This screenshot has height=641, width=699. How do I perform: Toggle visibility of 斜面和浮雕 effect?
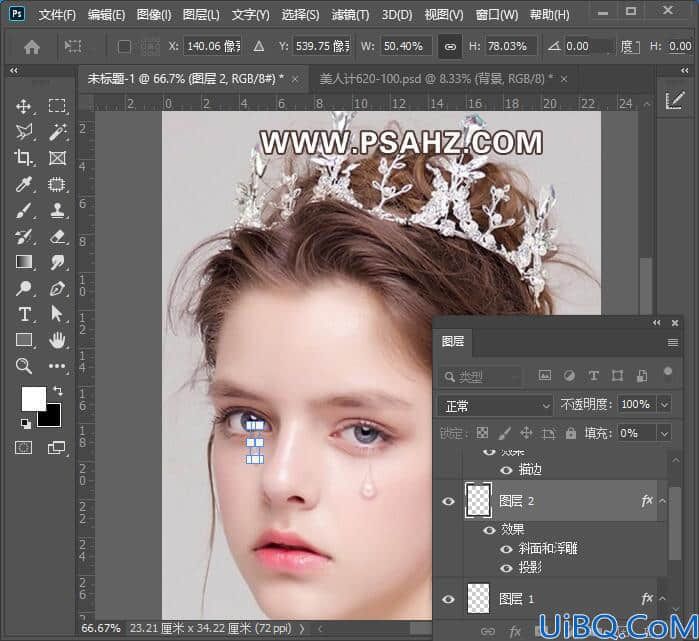(x=506, y=549)
